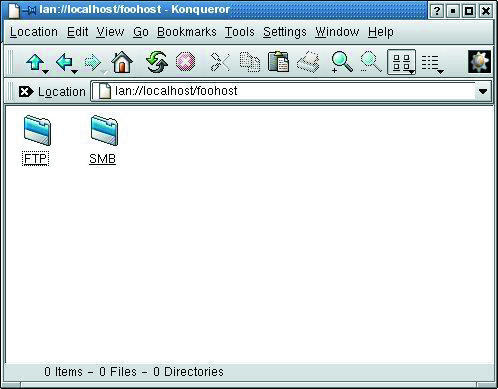Print the current view
498x389 pixels.
click(x=308, y=62)
